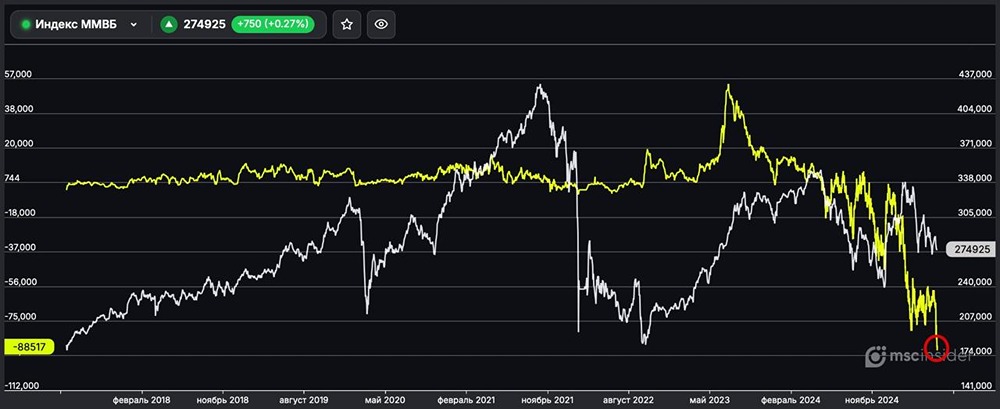
Task: Click the 371,000 right axis value
Action: 975,144
